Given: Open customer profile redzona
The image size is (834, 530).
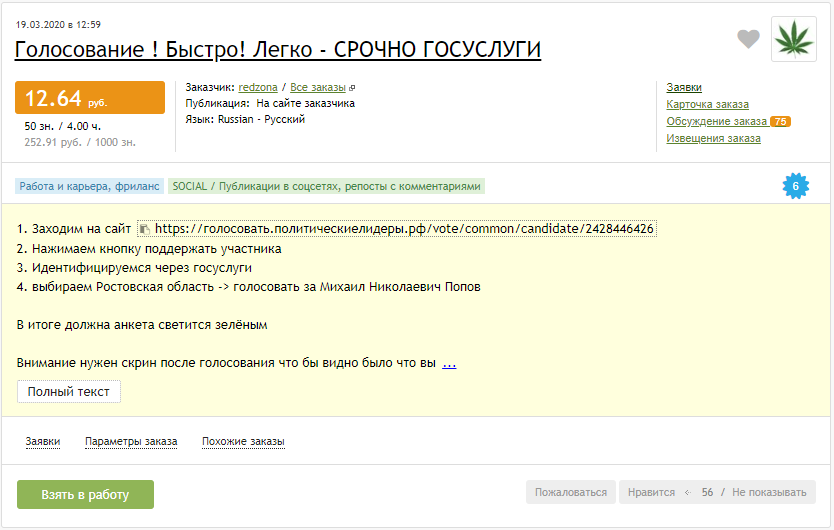Looking at the screenshot, I should pyautogui.click(x=258, y=87).
